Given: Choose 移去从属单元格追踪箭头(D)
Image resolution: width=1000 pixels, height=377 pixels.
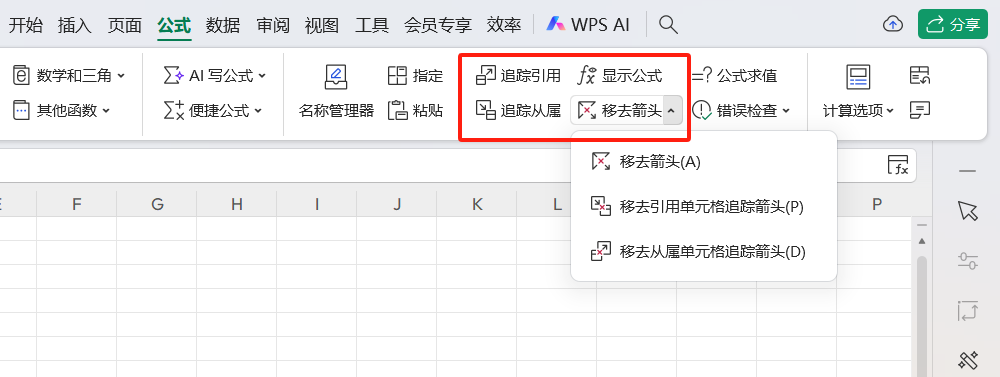Looking at the screenshot, I should (703, 252).
